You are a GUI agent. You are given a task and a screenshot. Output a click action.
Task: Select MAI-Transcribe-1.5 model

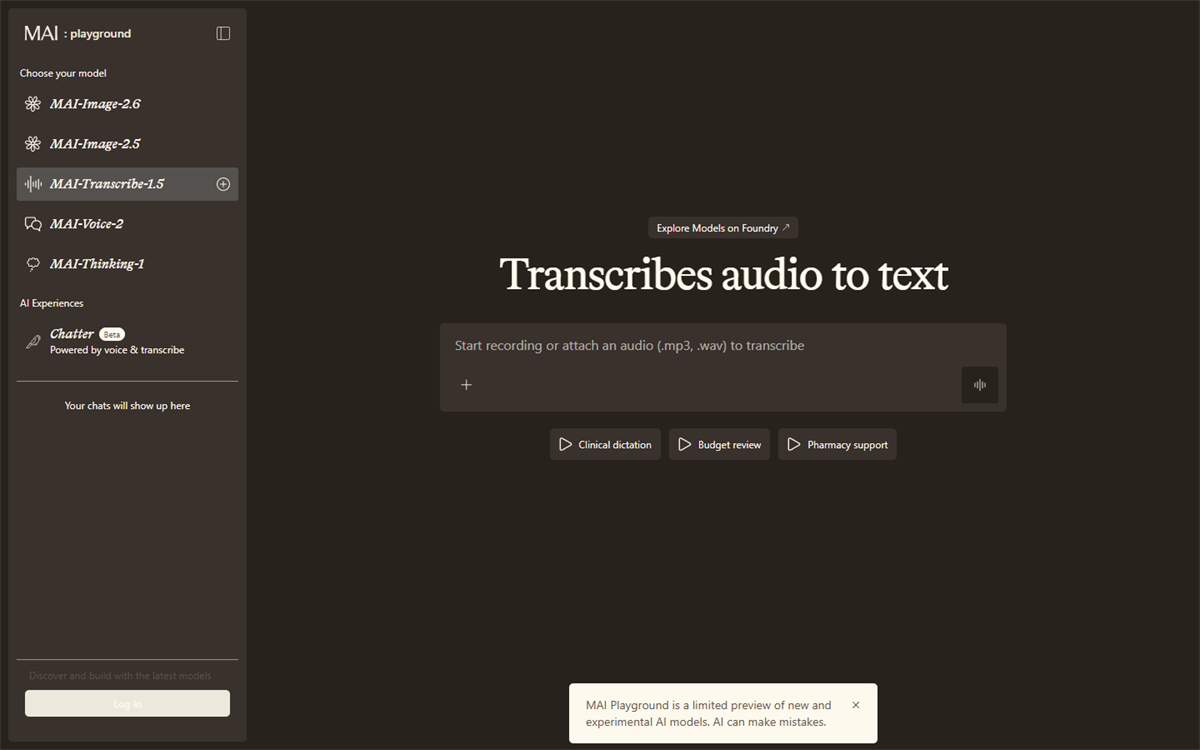click(127, 184)
